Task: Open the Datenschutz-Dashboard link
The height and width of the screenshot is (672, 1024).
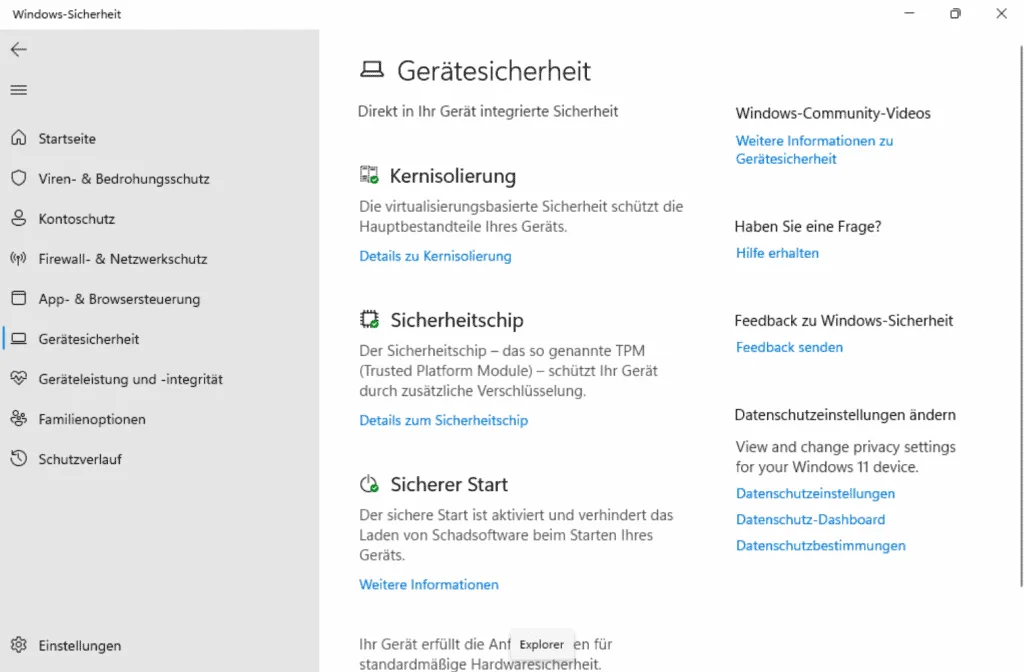Action: point(810,519)
